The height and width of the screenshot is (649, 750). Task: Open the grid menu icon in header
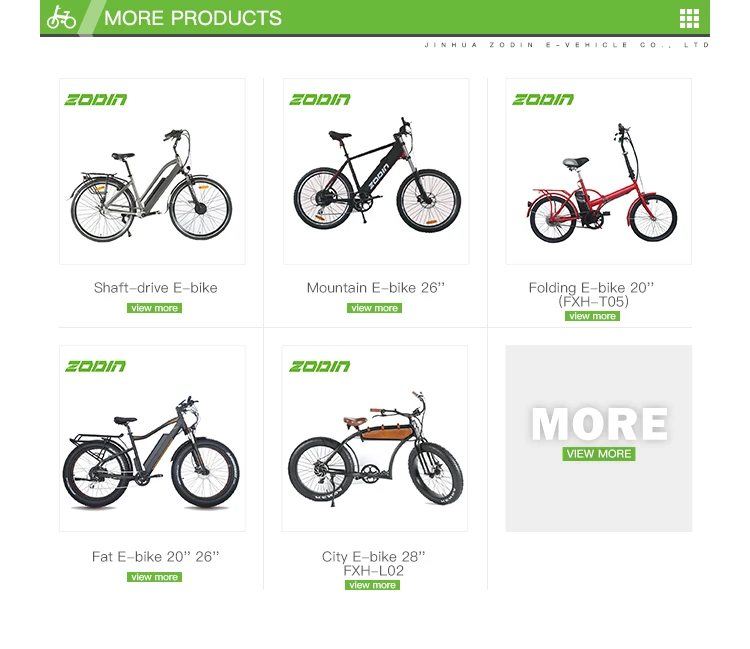point(689,18)
